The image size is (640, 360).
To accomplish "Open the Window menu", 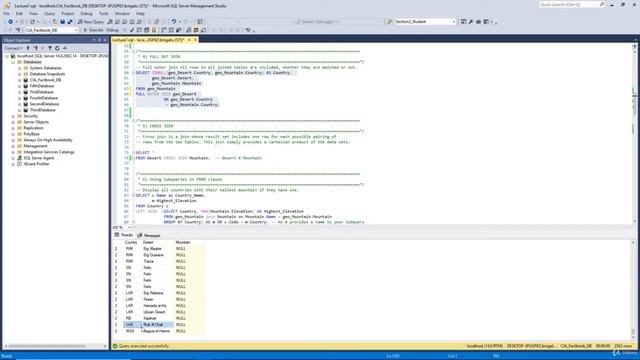I will tap(122, 13).
